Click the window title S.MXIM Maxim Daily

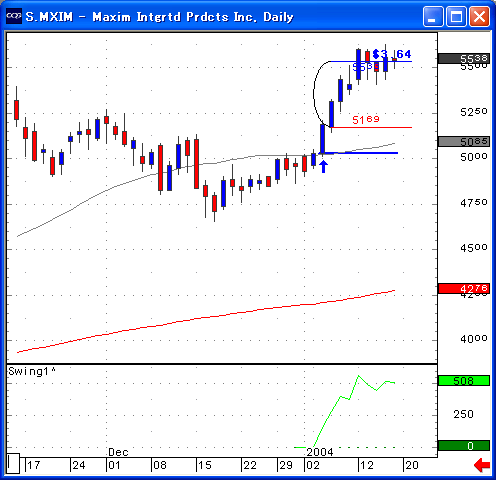[x=159, y=17]
